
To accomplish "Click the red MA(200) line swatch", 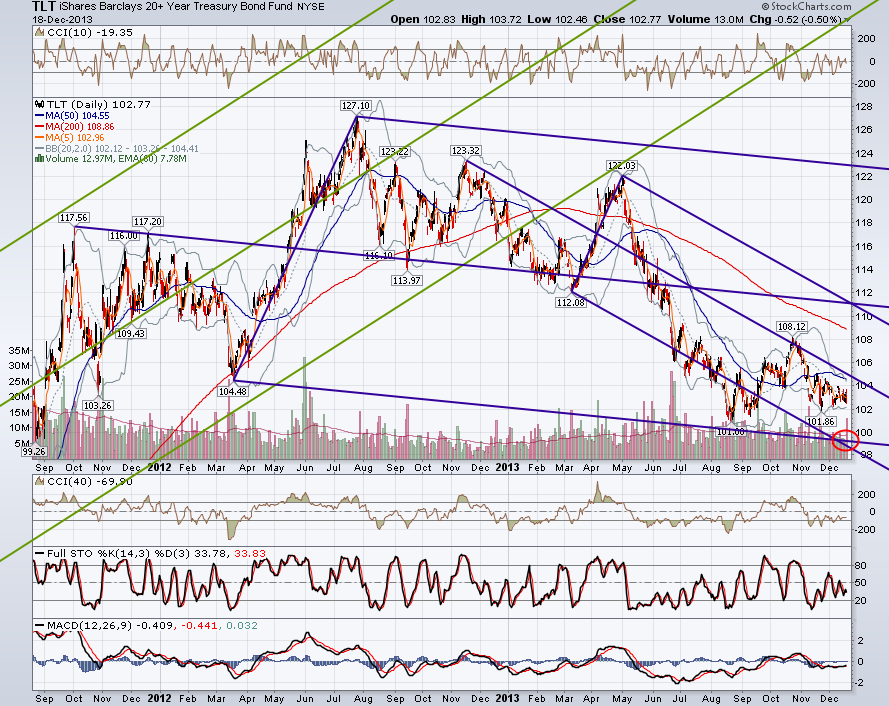I will [40, 126].
